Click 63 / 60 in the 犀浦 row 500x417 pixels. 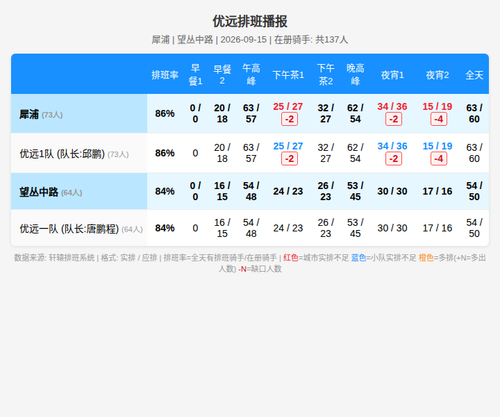[474, 113]
